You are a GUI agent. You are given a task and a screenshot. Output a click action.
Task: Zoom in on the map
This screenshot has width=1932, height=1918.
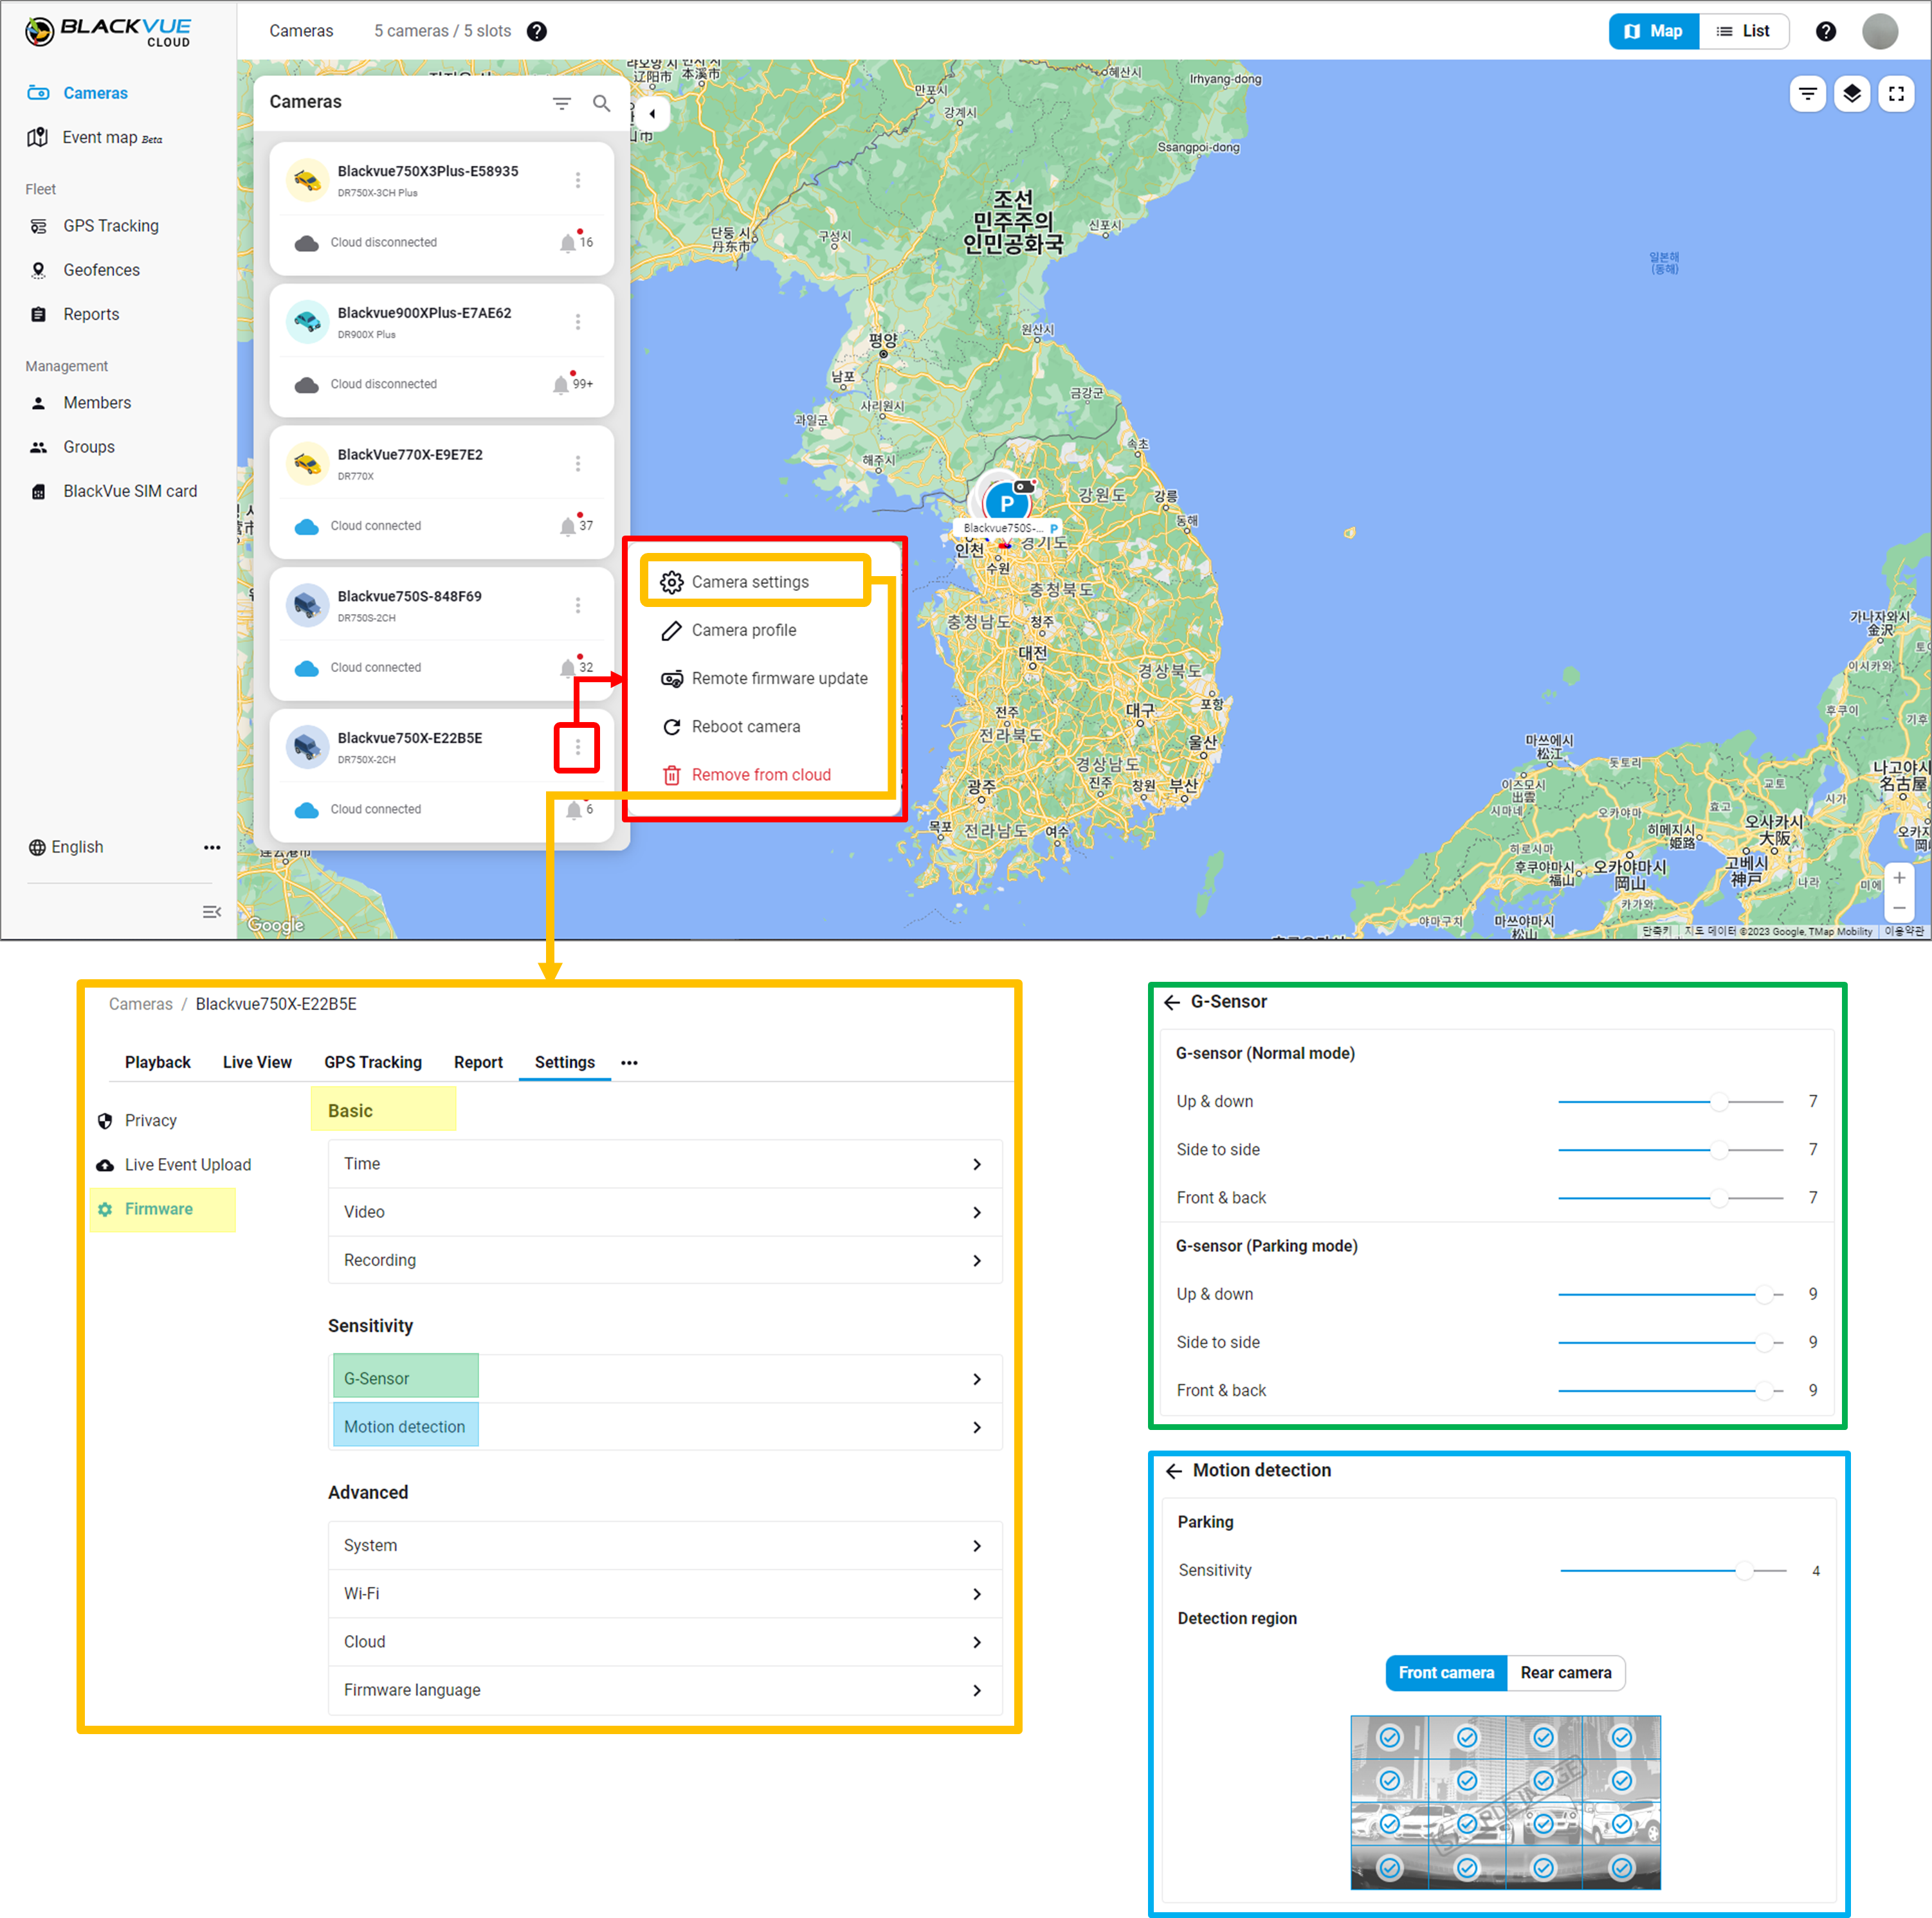coord(1898,877)
